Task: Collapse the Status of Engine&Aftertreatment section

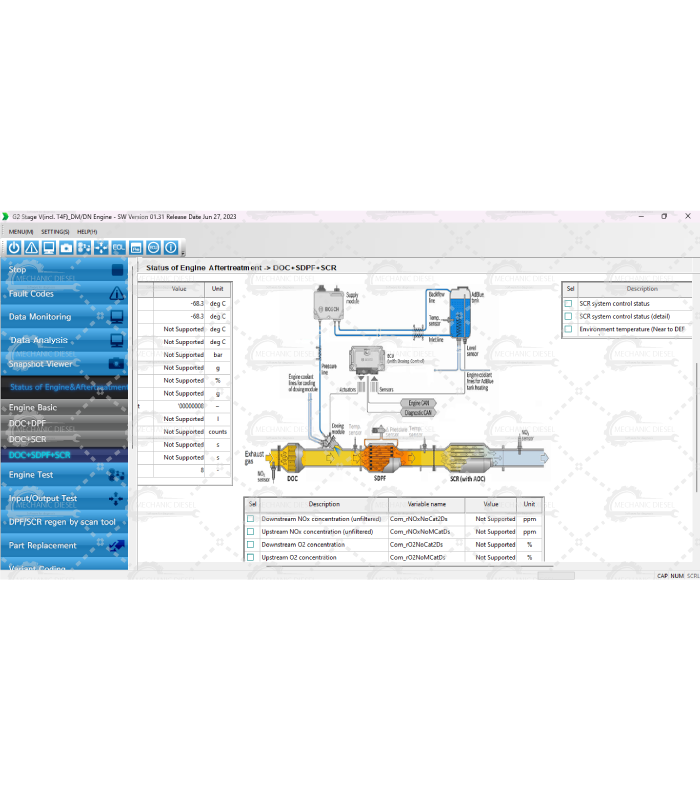Action: (x=66, y=387)
